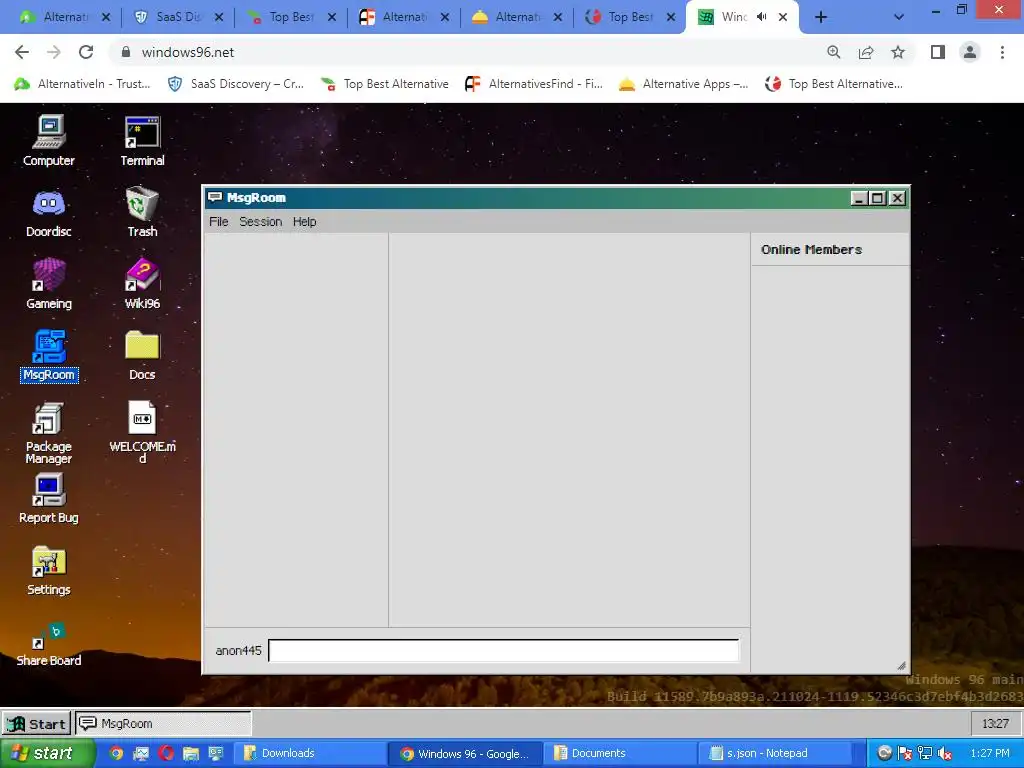Click the MsgRoom title bar chat icon
Screen dimensions: 1024x768
(214, 197)
